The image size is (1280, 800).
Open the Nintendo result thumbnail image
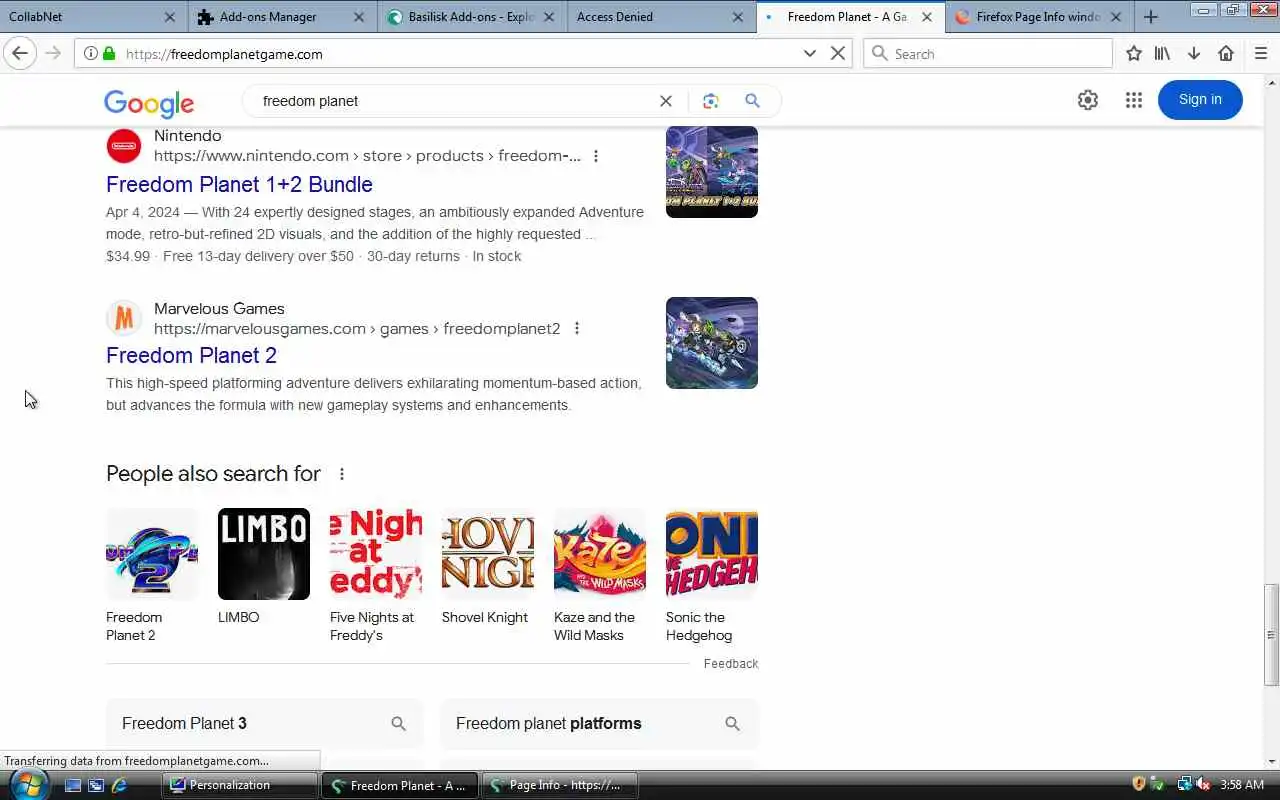(712, 172)
